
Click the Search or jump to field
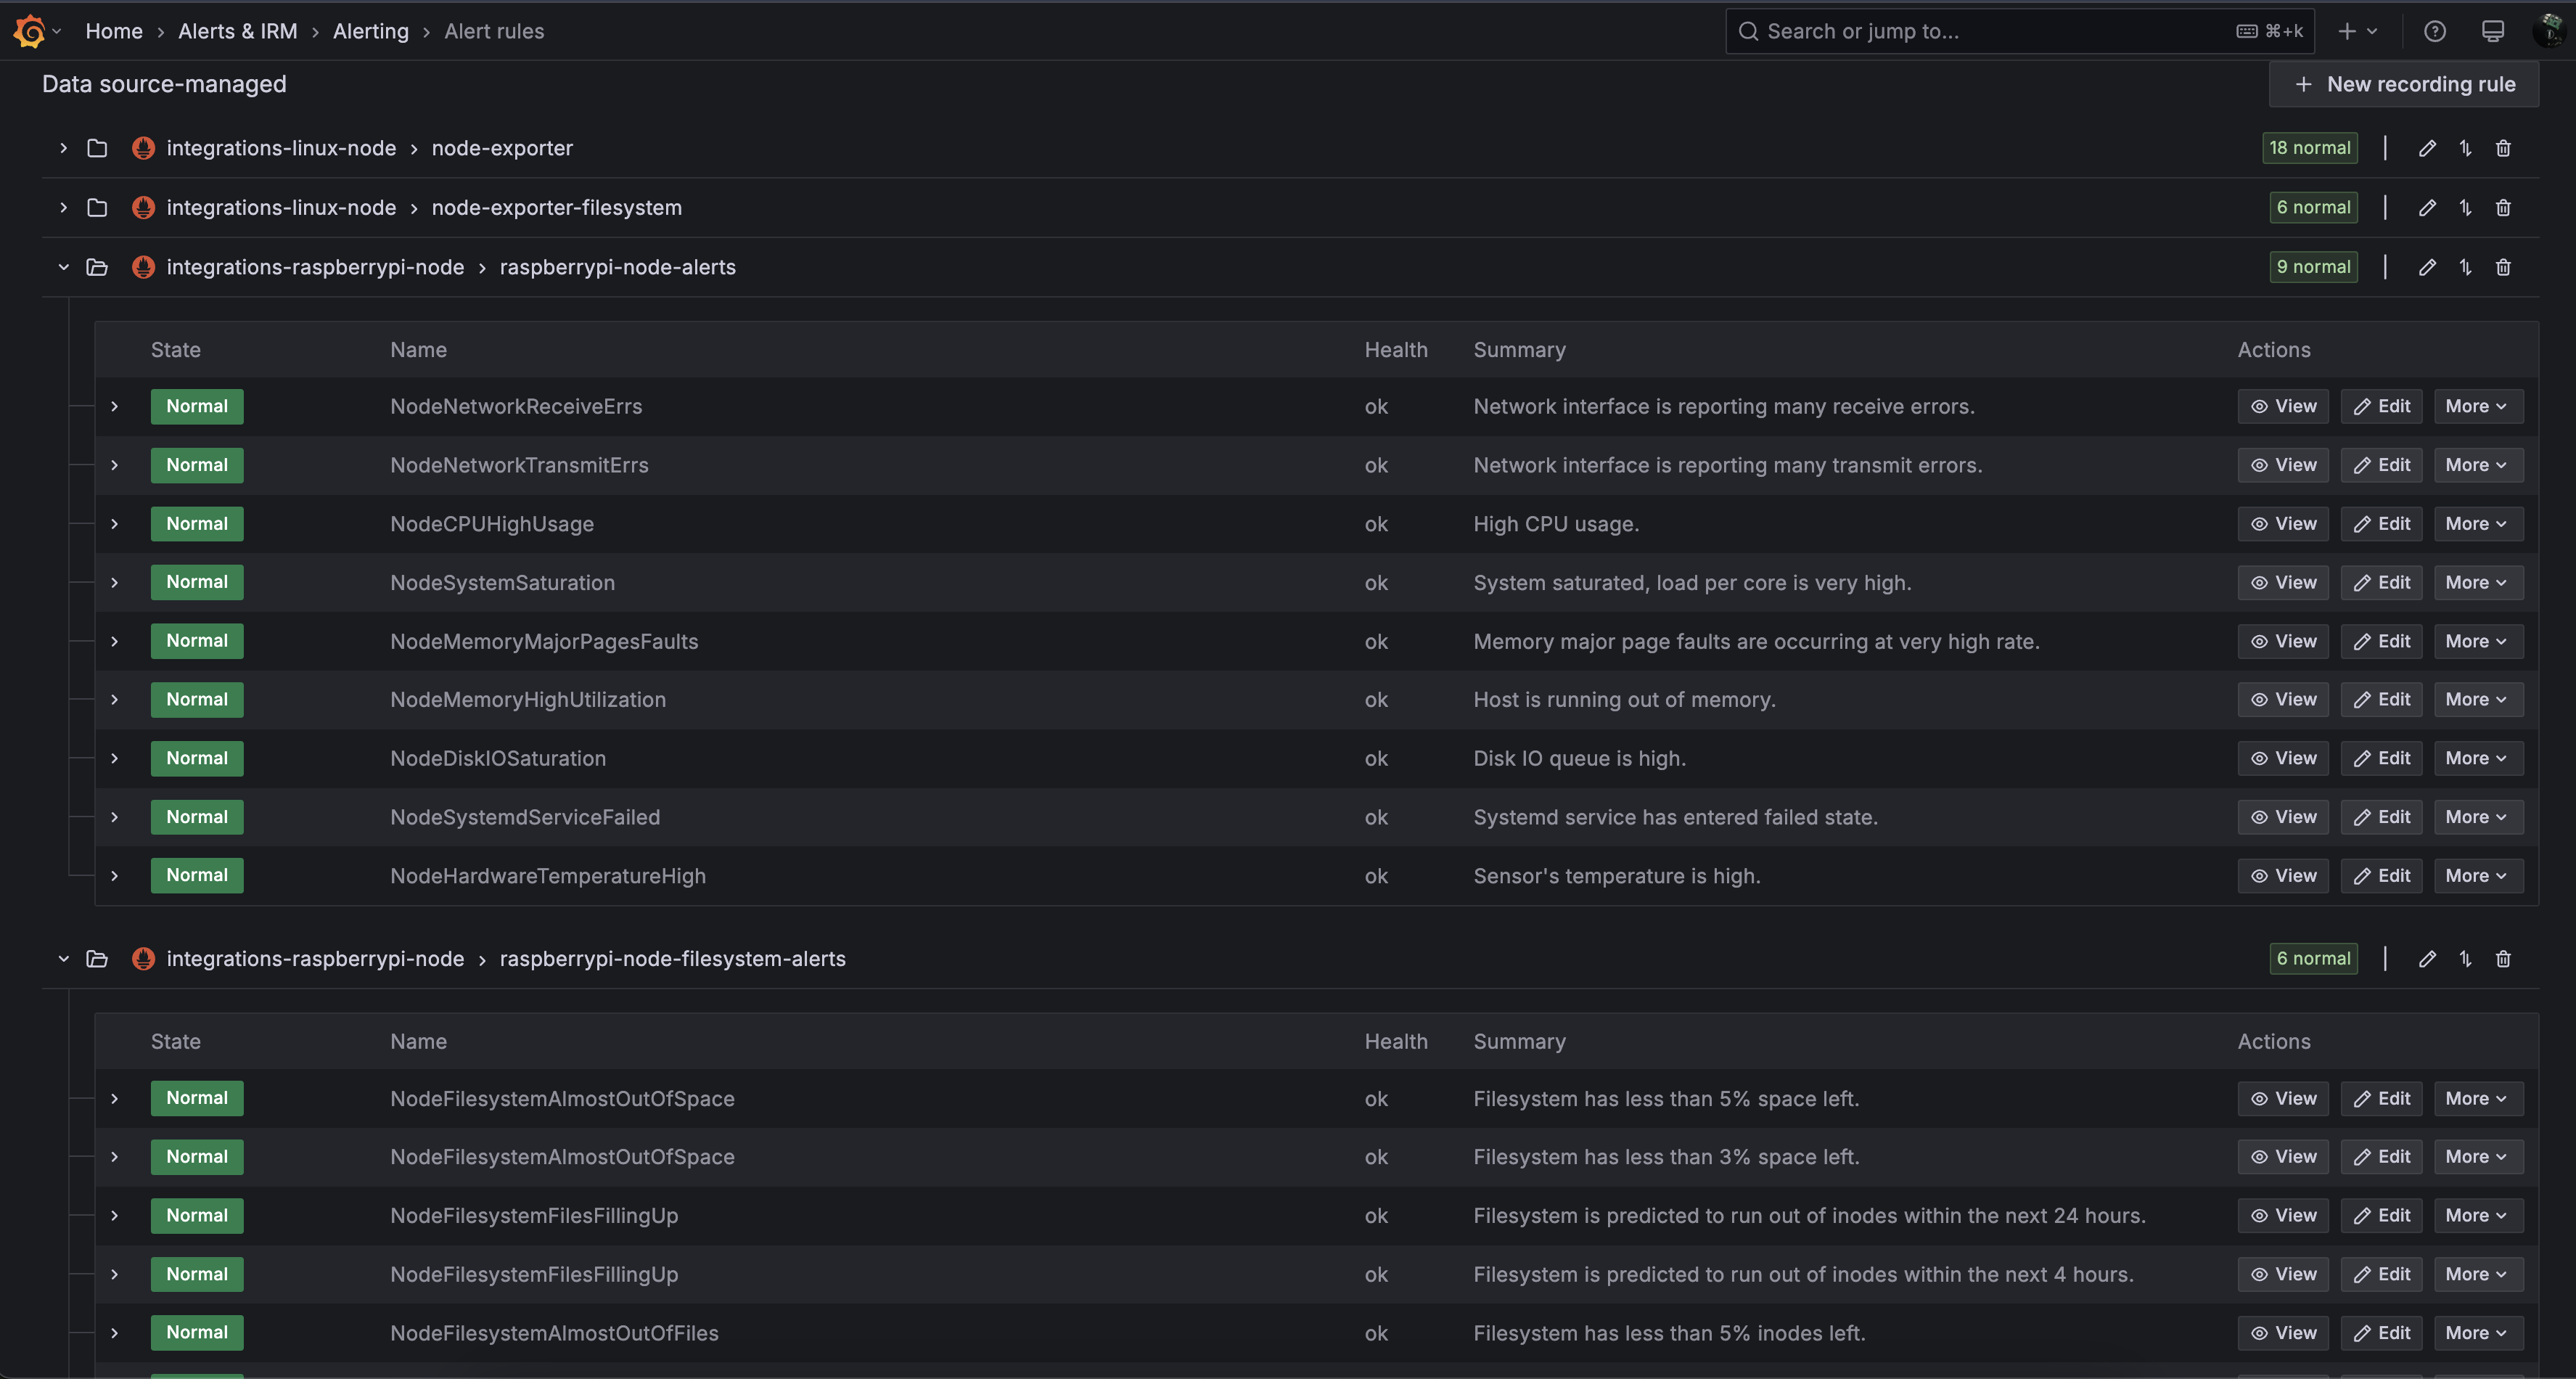click(x=1990, y=31)
